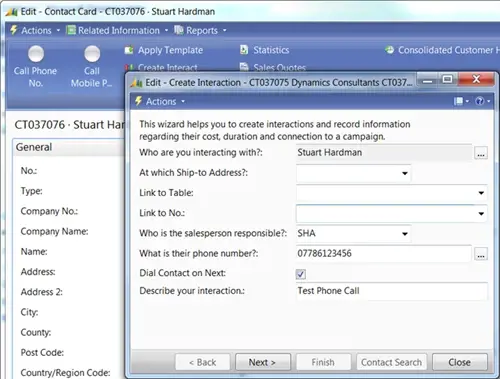Expand the salesperson responsible dropdown
The image size is (500, 379).
pyautogui.click(x=405, y=234)
